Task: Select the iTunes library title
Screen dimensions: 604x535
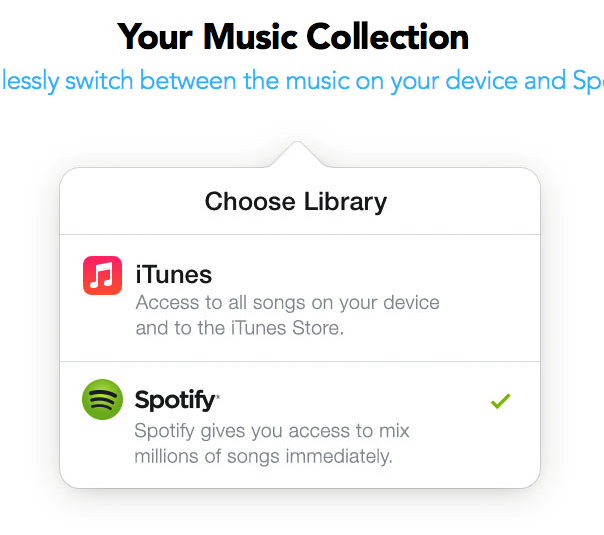Action: click(x=174, y=275)
